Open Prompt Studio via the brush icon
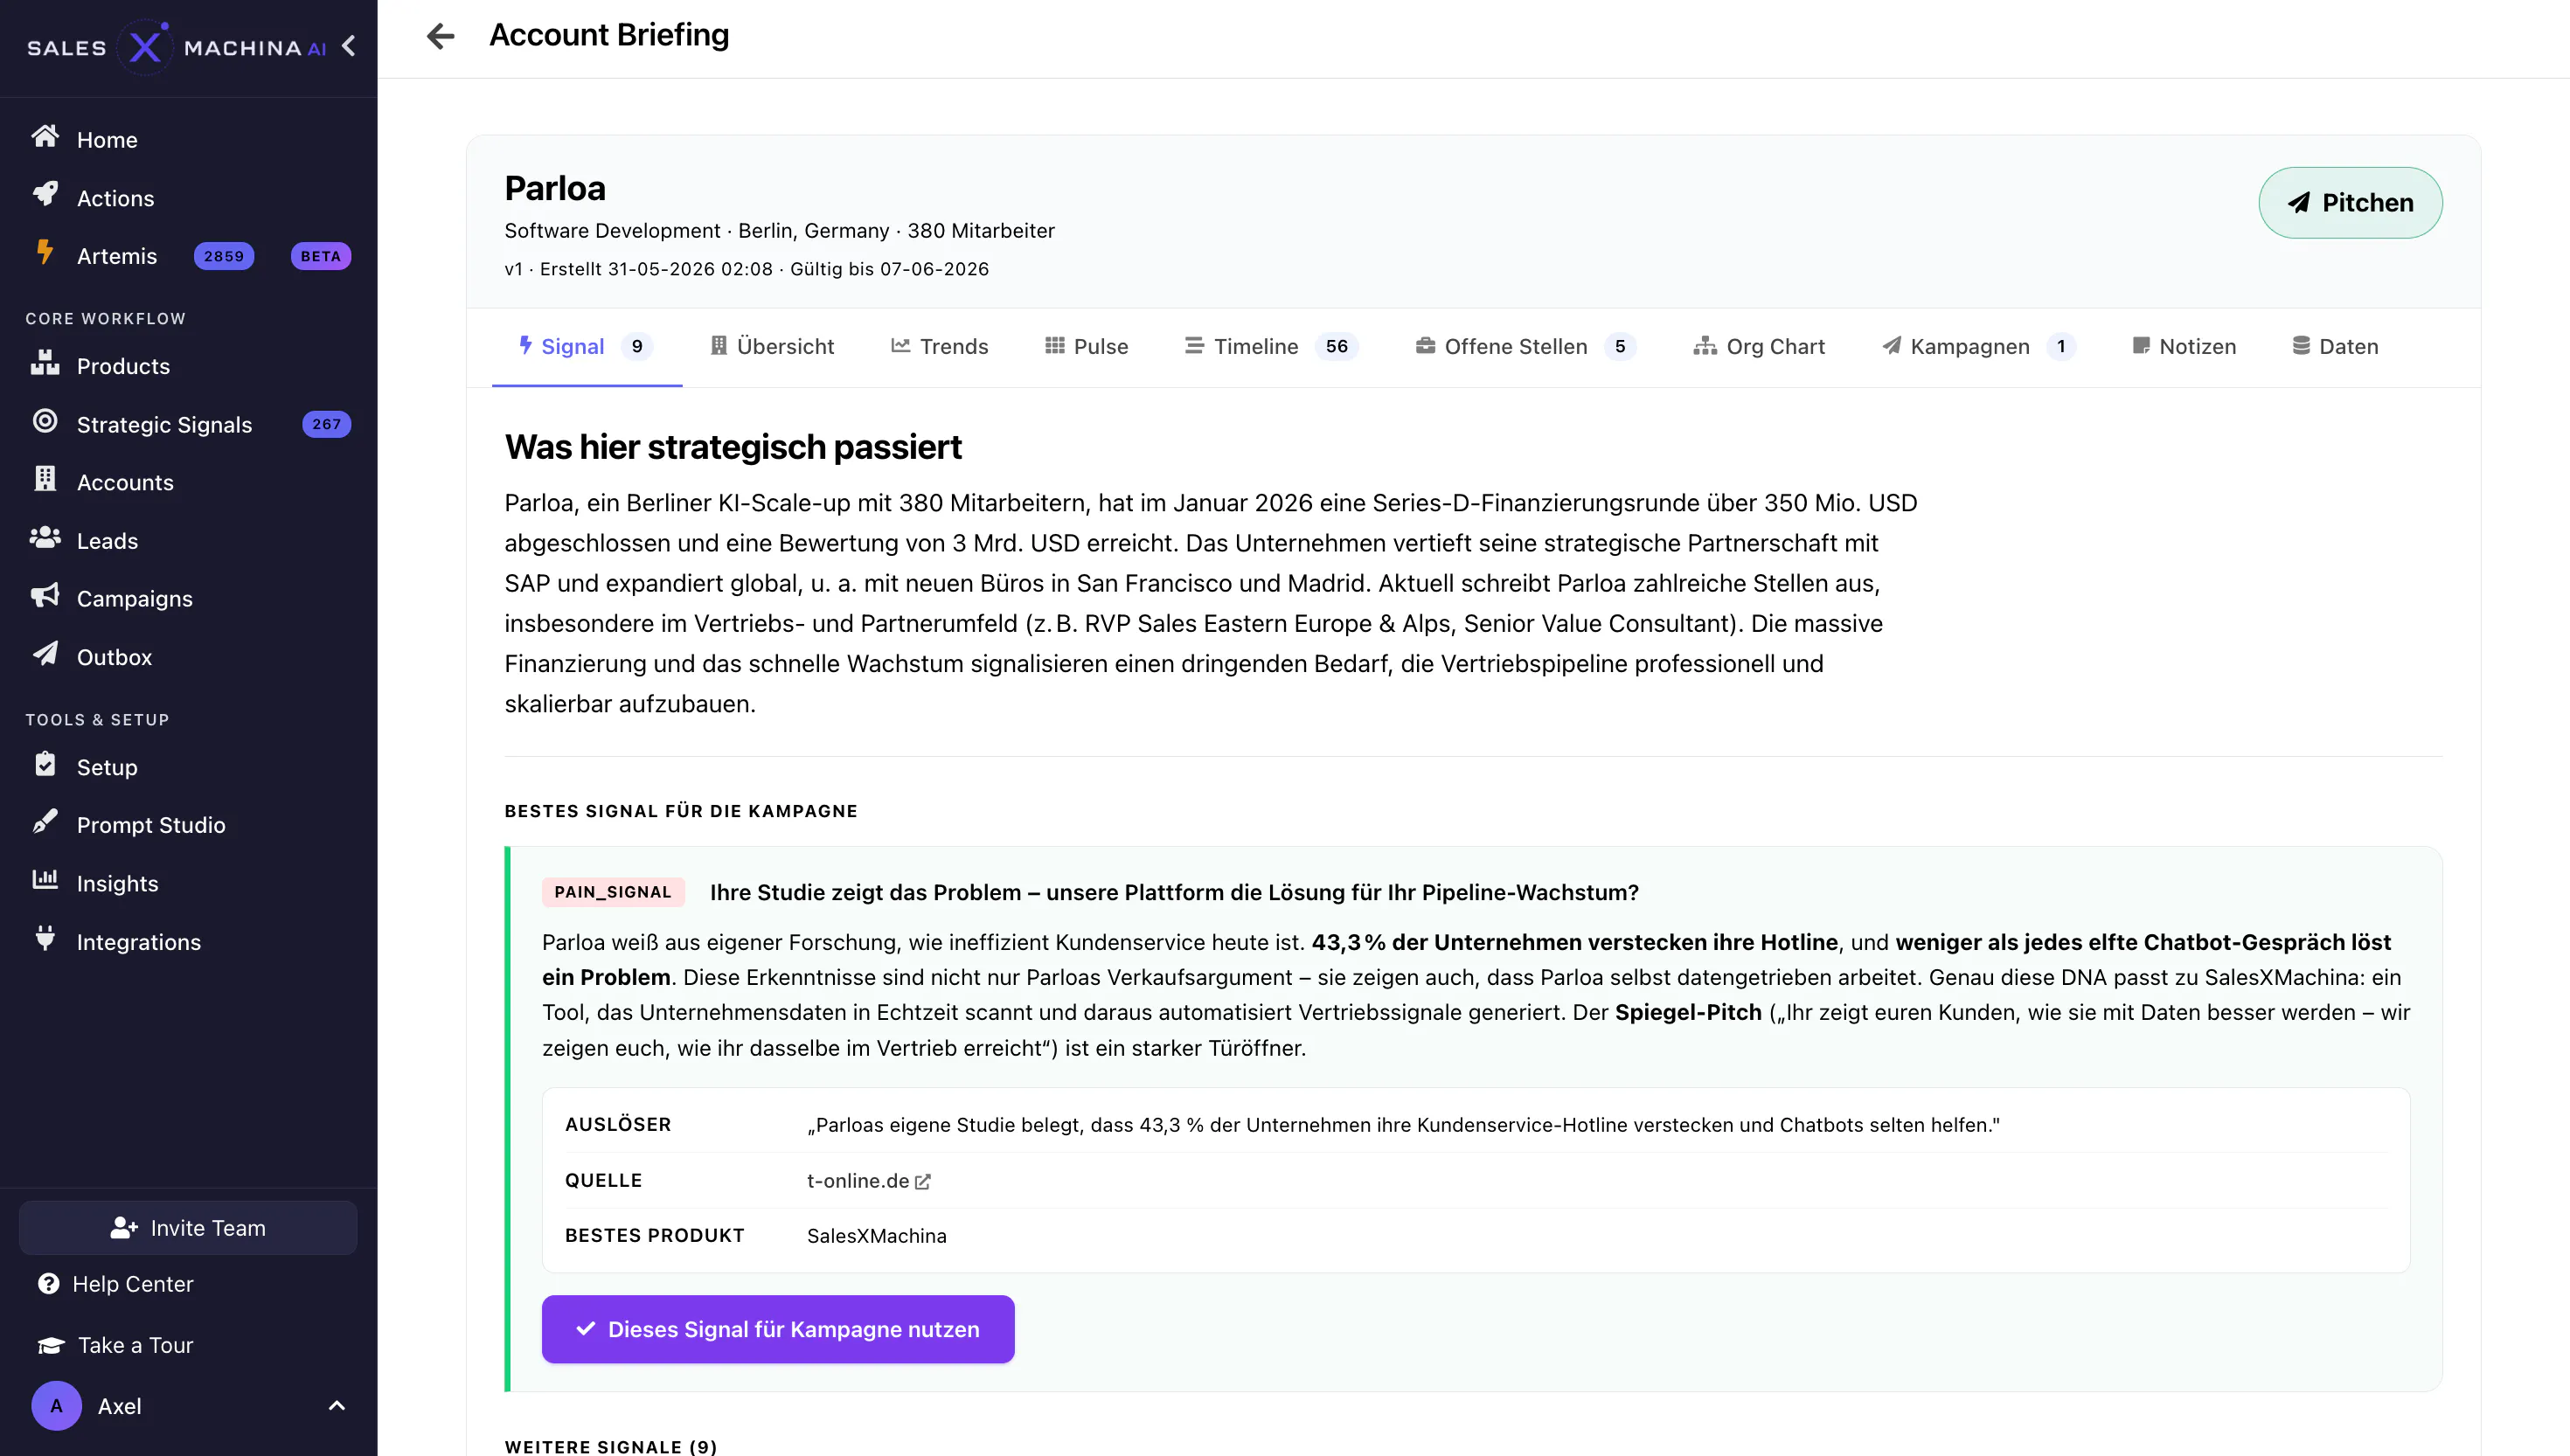The height and width of the screenshot is (1456, 2570). 45,822
